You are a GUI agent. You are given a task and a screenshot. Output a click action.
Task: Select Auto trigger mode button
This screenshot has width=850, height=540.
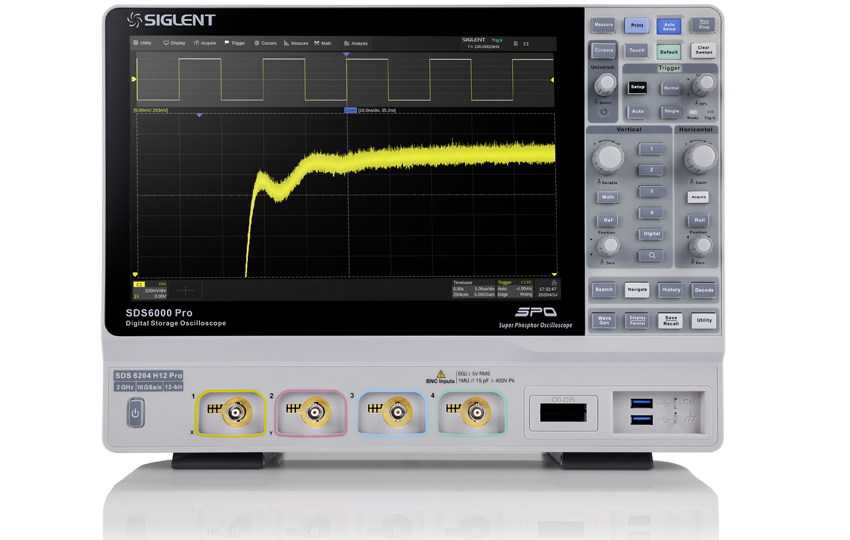[x=638, y=111]
